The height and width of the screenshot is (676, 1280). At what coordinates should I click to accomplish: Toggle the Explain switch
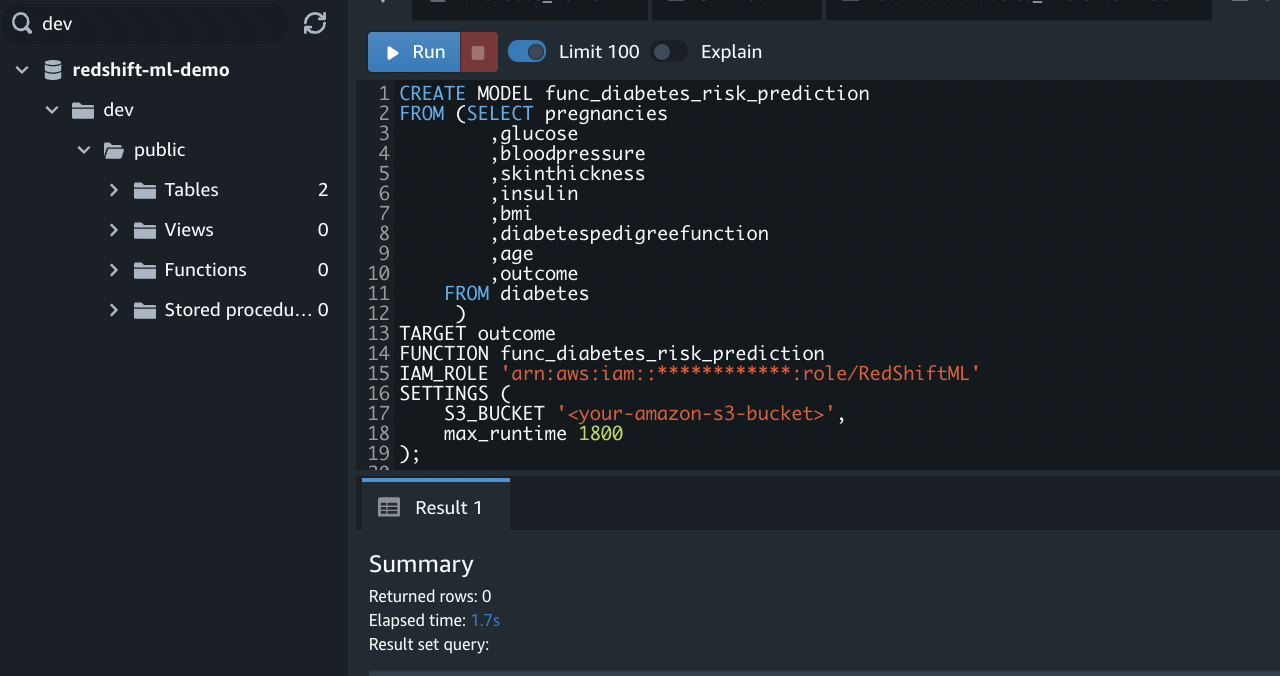[669, 51]
